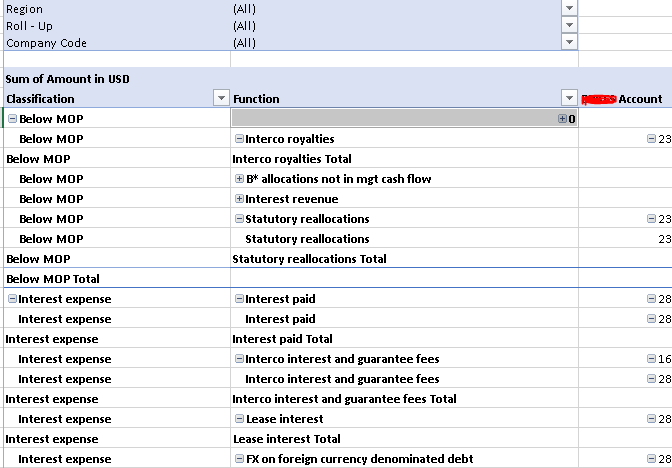The width and height of the screenshot is (672, 468).
Task: Collapse the Interest expense classification group
Action: (12, 299)
